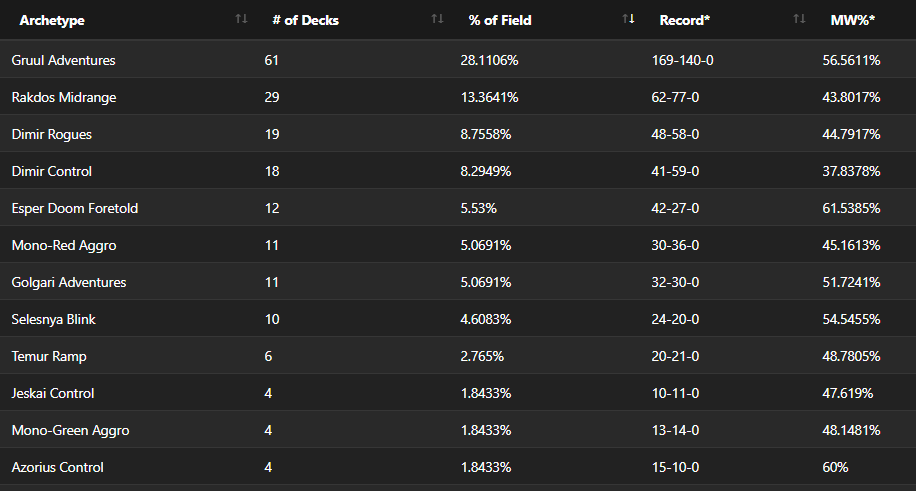
Task: Select the 28.1106% field share cell
Action: [x=489, y=61]
